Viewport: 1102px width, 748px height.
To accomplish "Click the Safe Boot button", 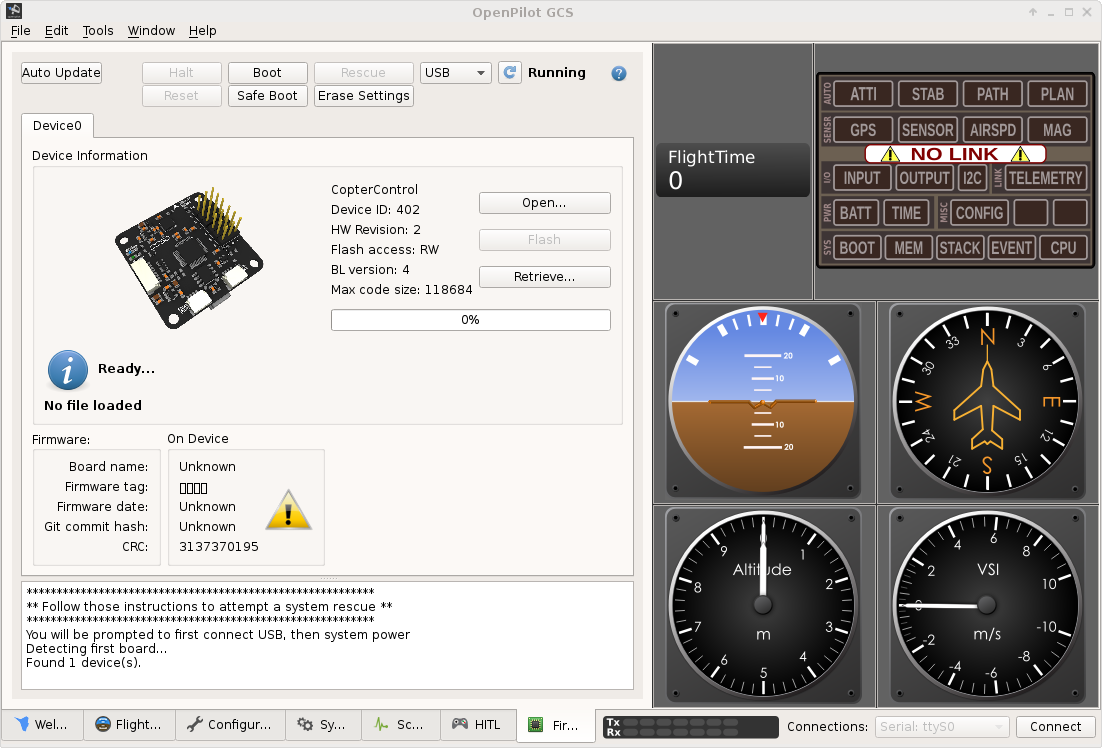I will 267,96.
